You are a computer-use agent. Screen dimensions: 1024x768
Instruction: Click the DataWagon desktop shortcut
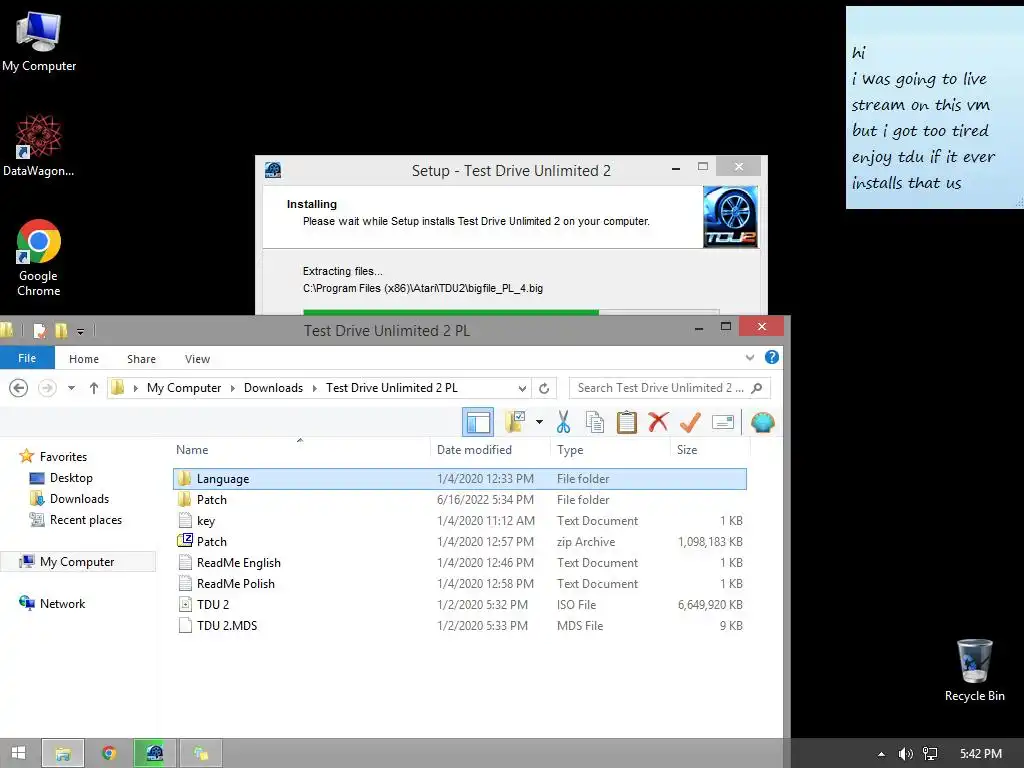pos(39,146)
